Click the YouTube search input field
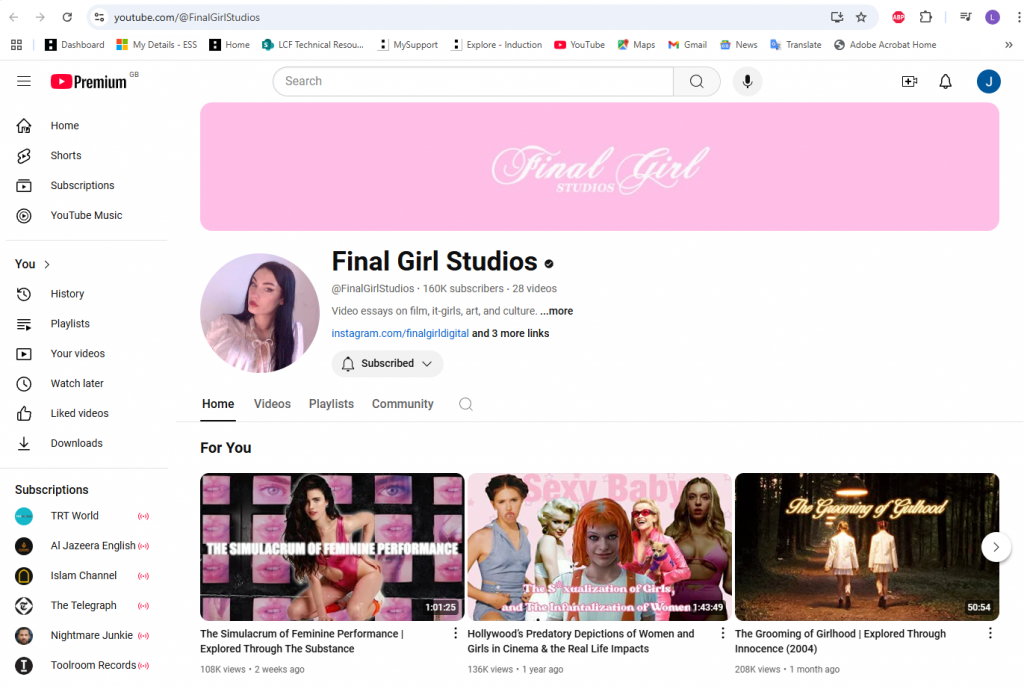Screen dimensions: 1024x686 point(473,82)
